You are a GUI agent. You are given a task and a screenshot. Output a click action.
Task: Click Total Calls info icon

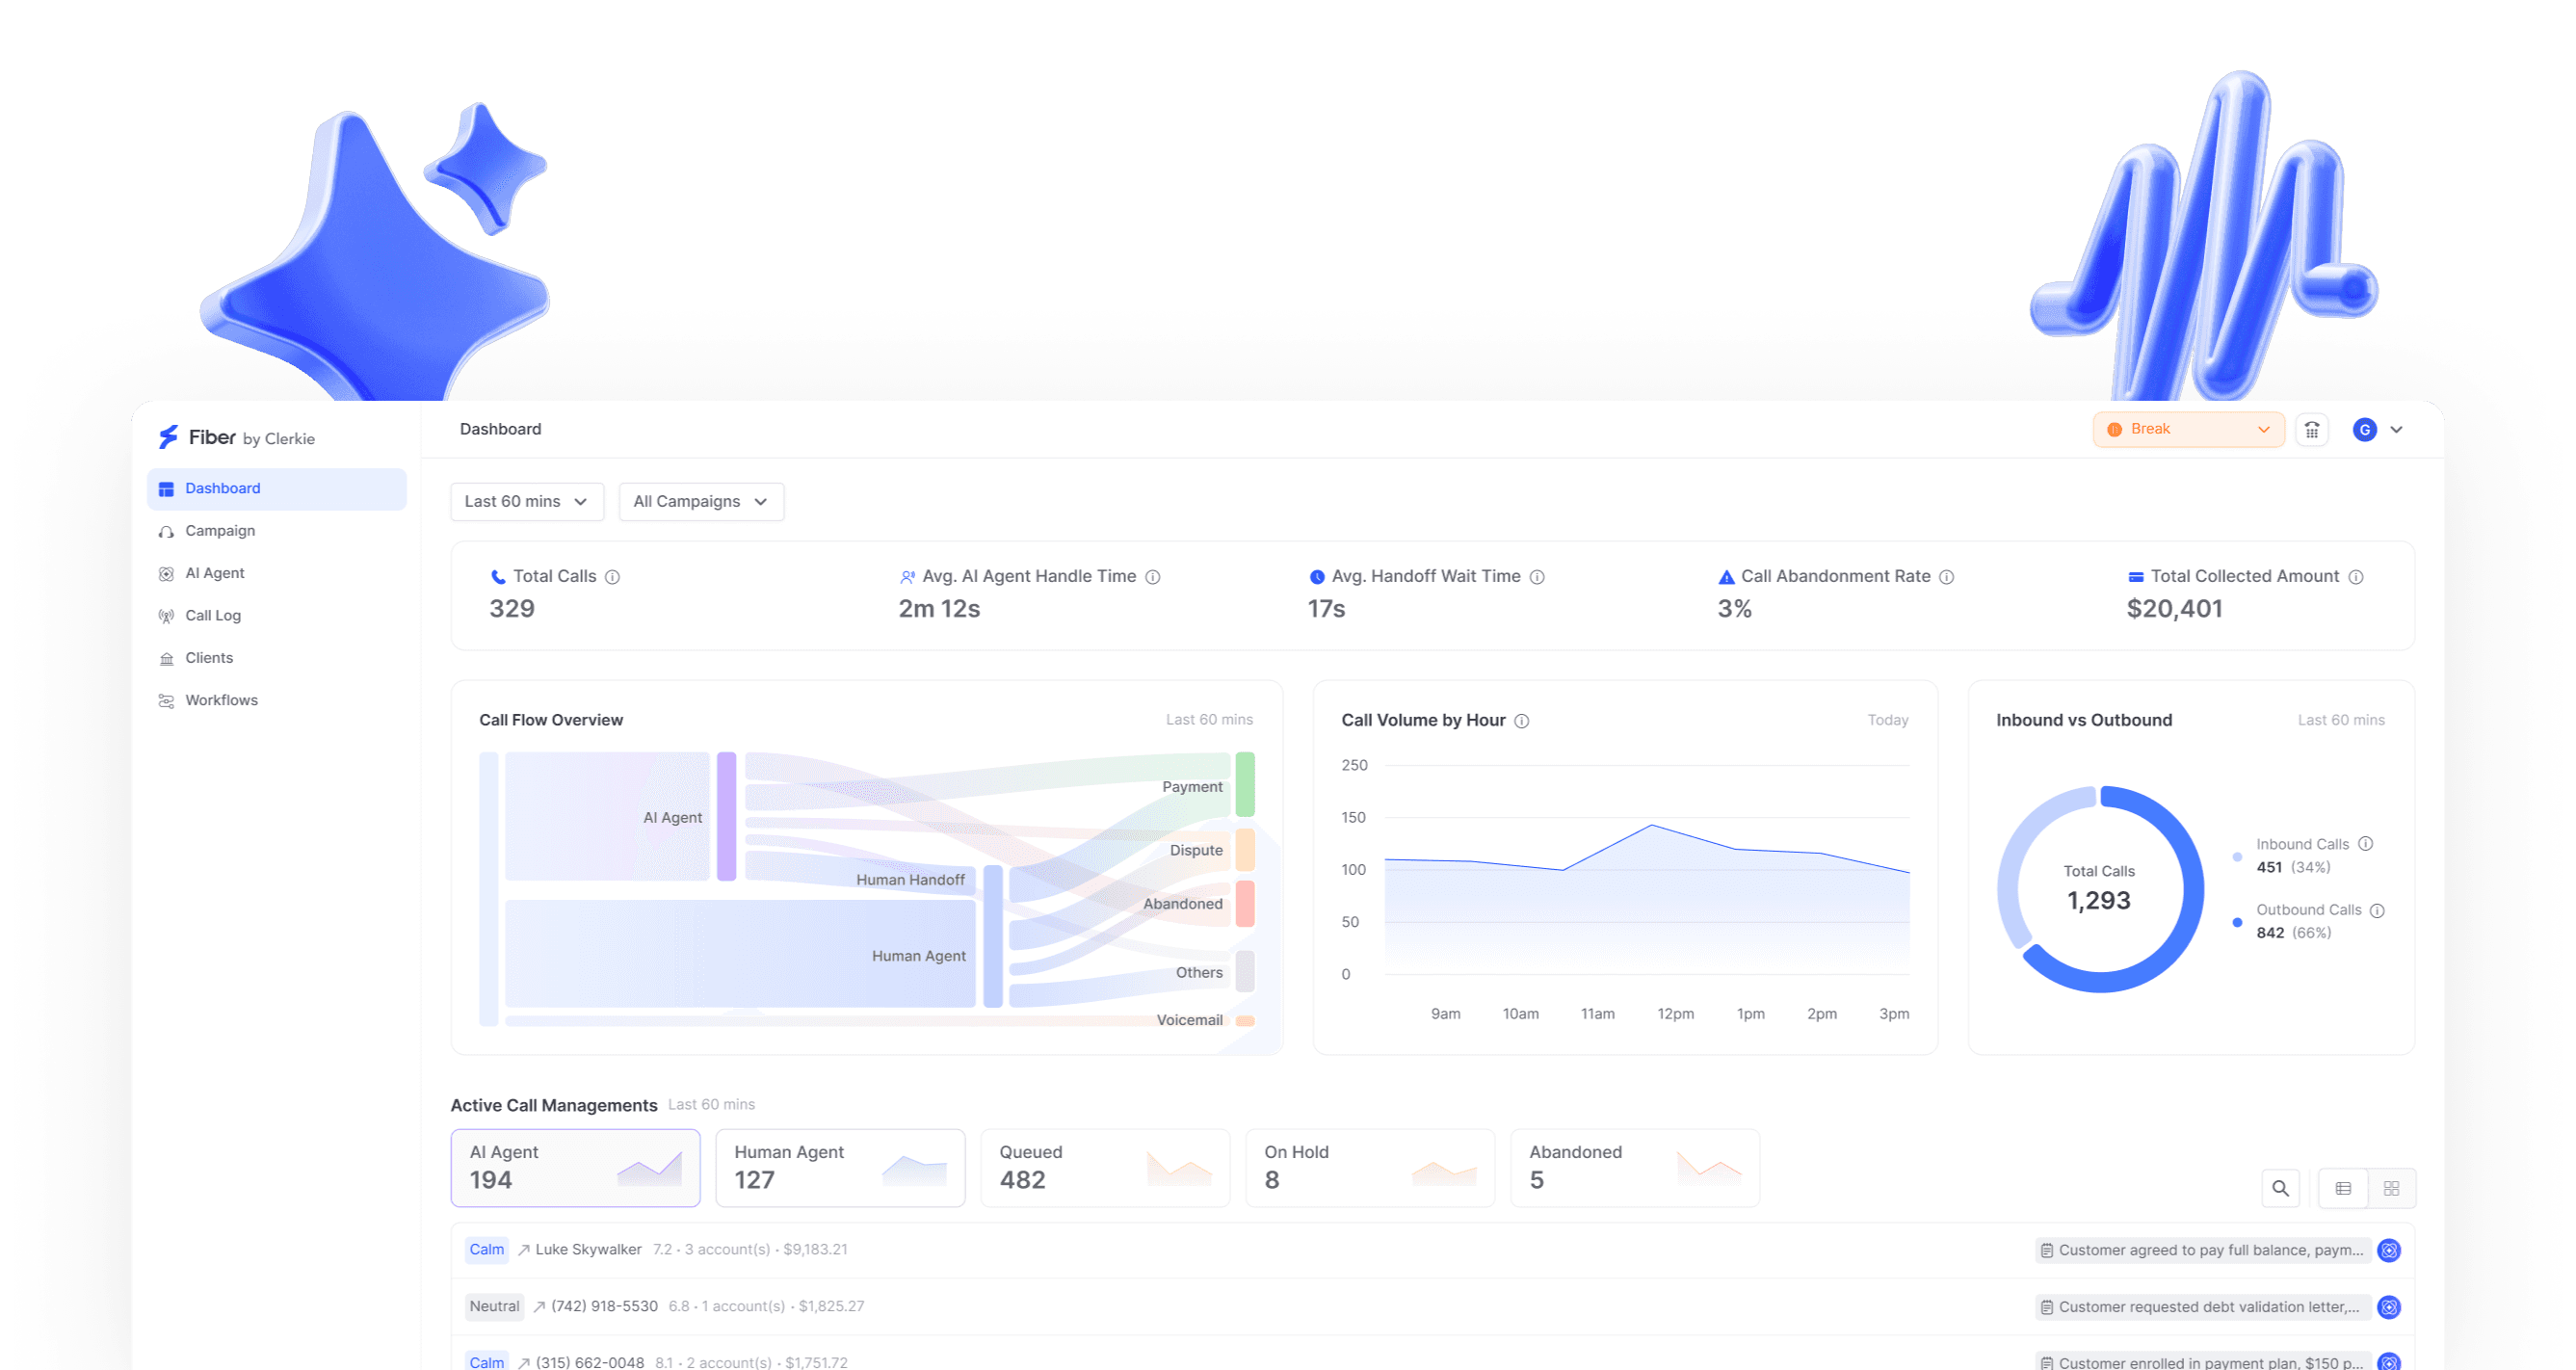(613, 577)
